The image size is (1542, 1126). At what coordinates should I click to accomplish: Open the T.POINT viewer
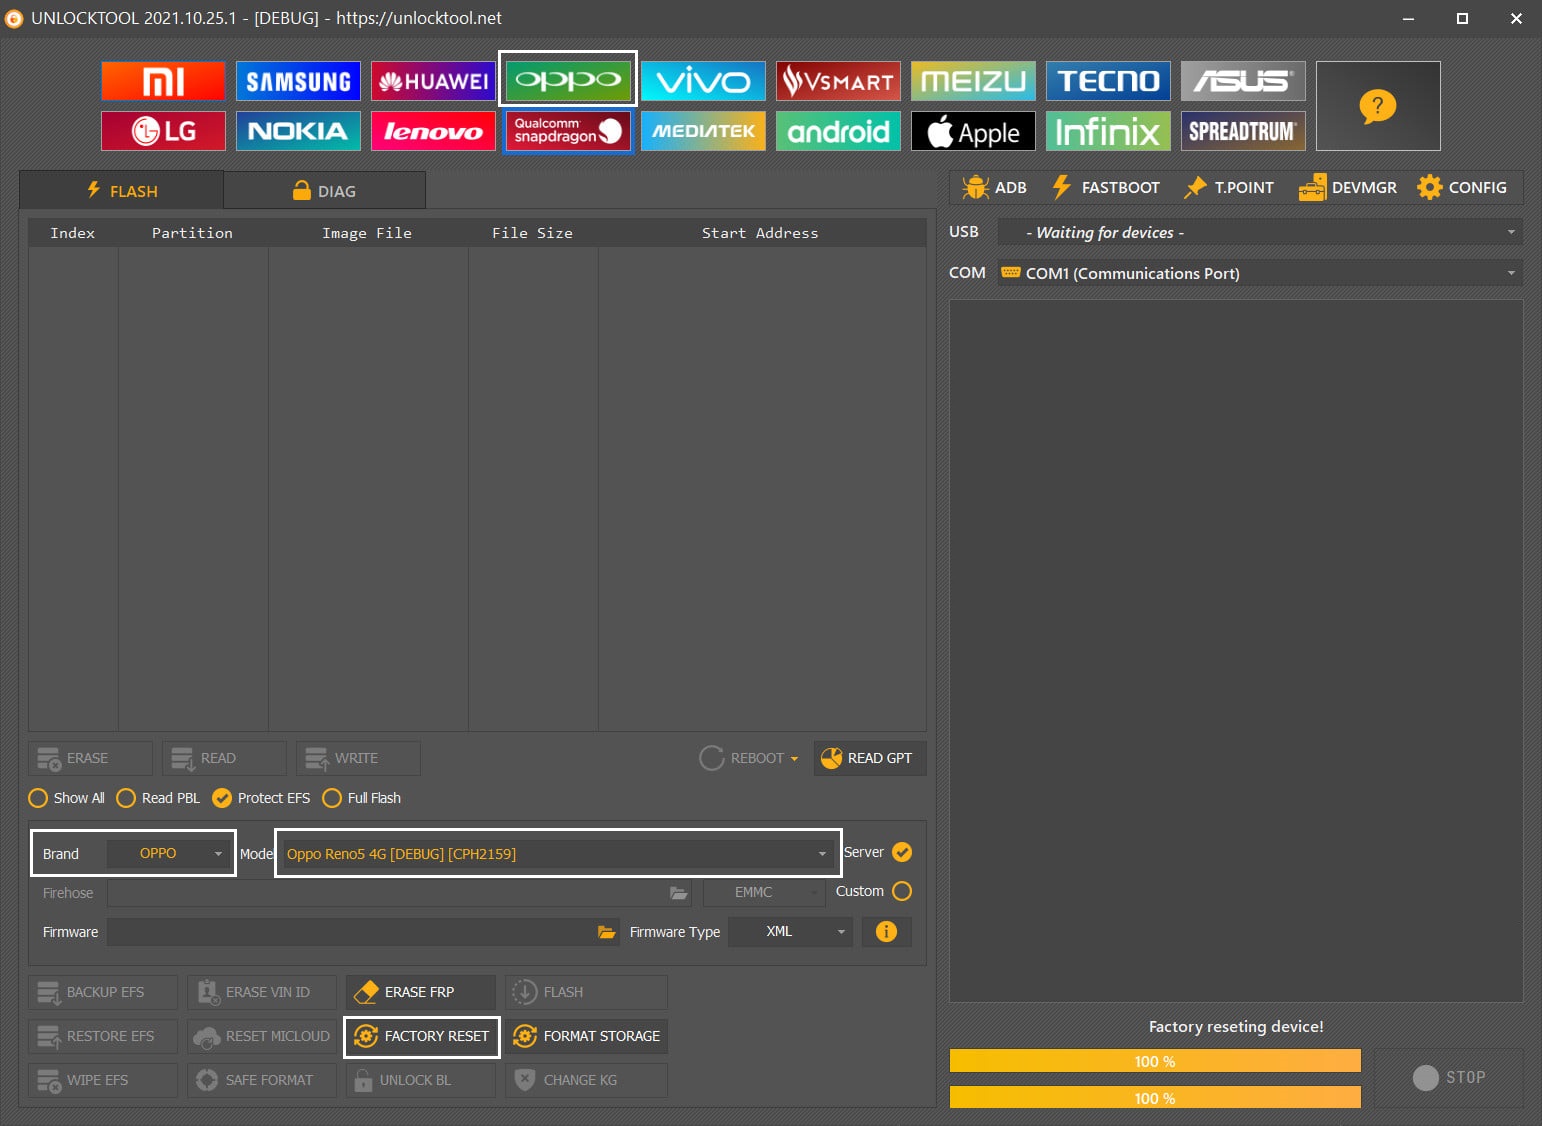1229,187
